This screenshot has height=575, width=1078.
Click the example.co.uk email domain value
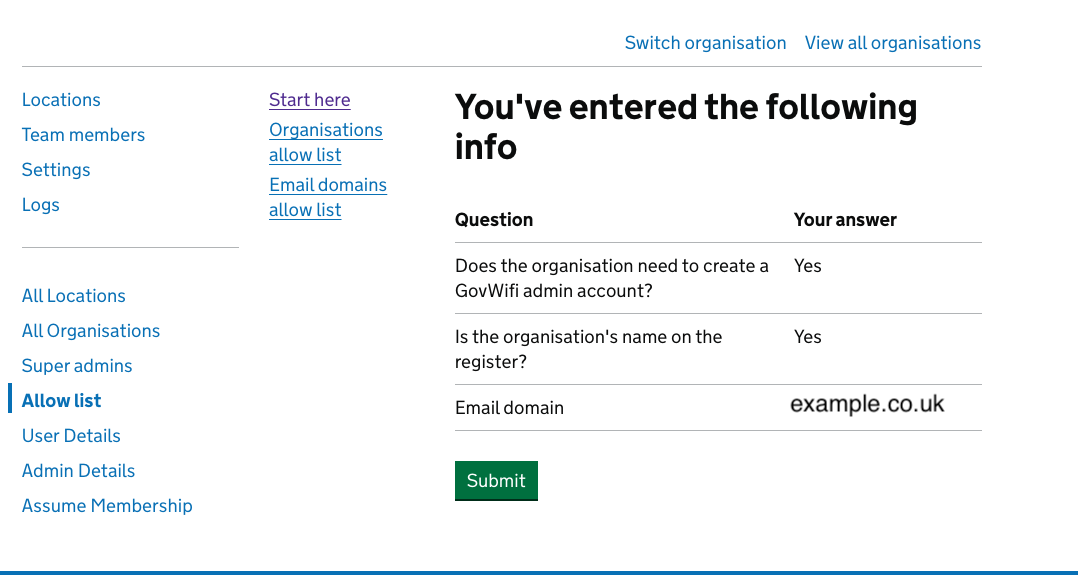click(x=867, y=404)
